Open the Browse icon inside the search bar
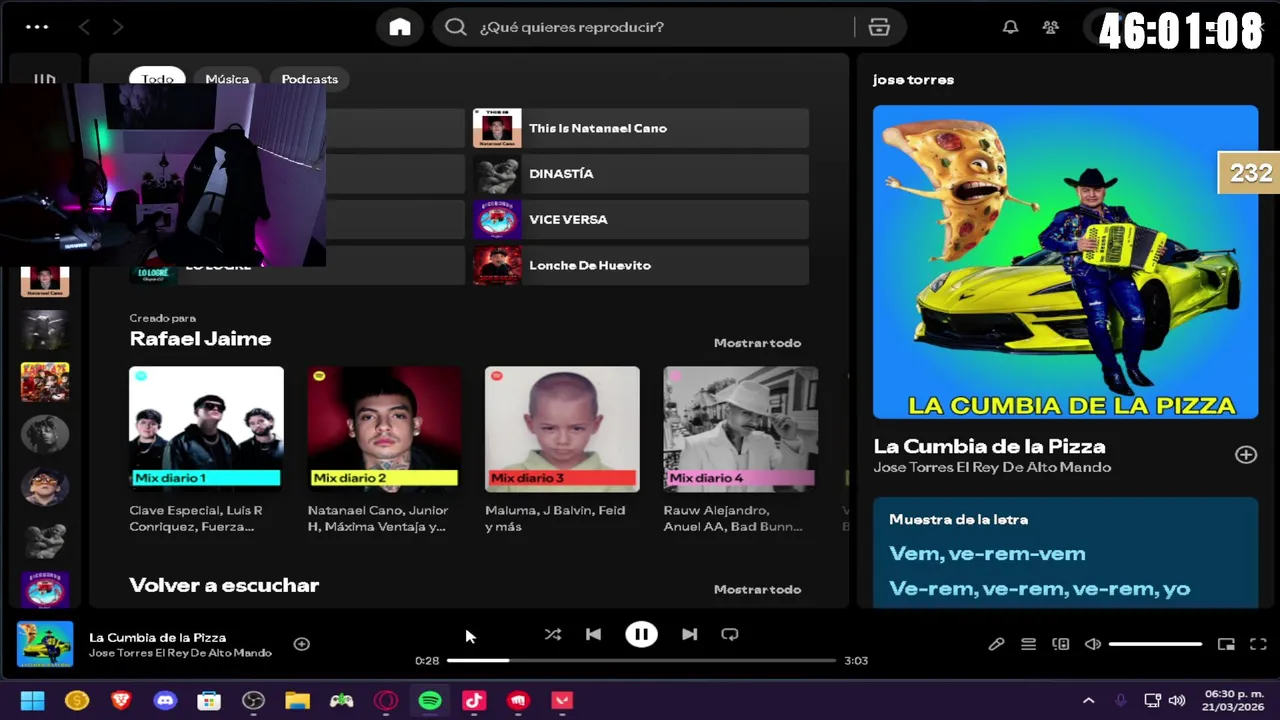 (879, 27)
